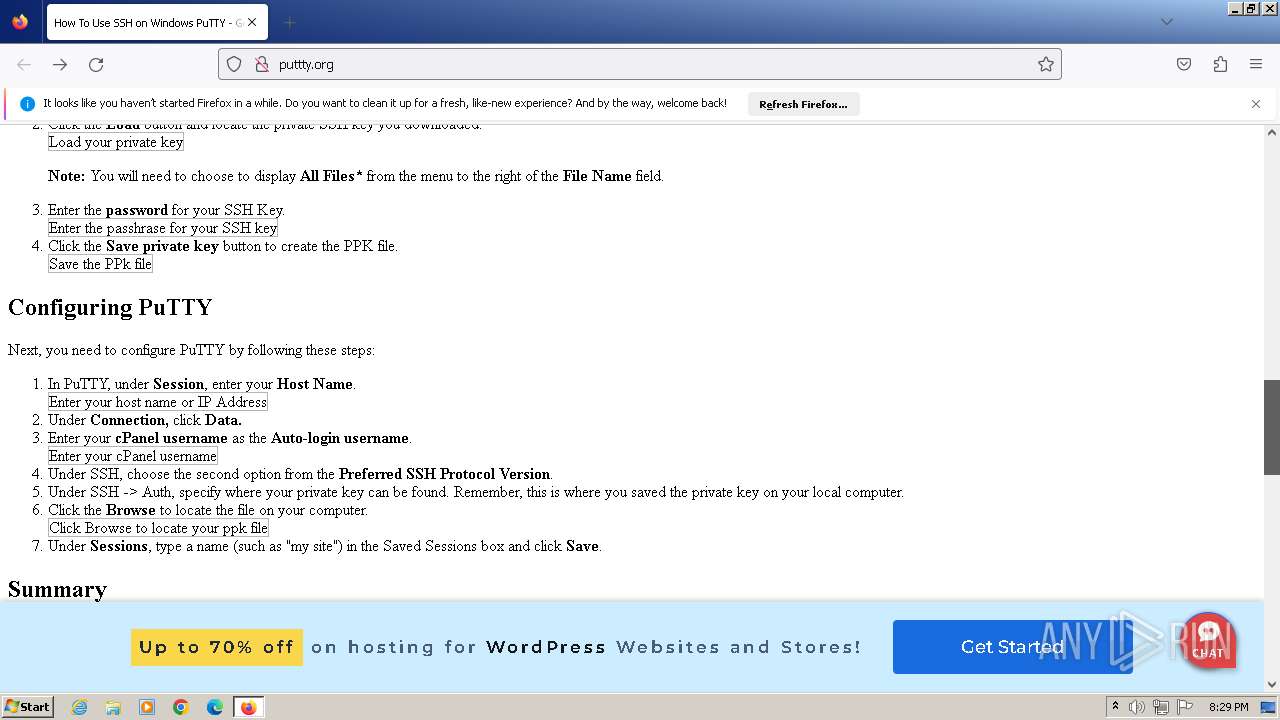Open the List all tabs dropdown arrow

pos(1166,22)
